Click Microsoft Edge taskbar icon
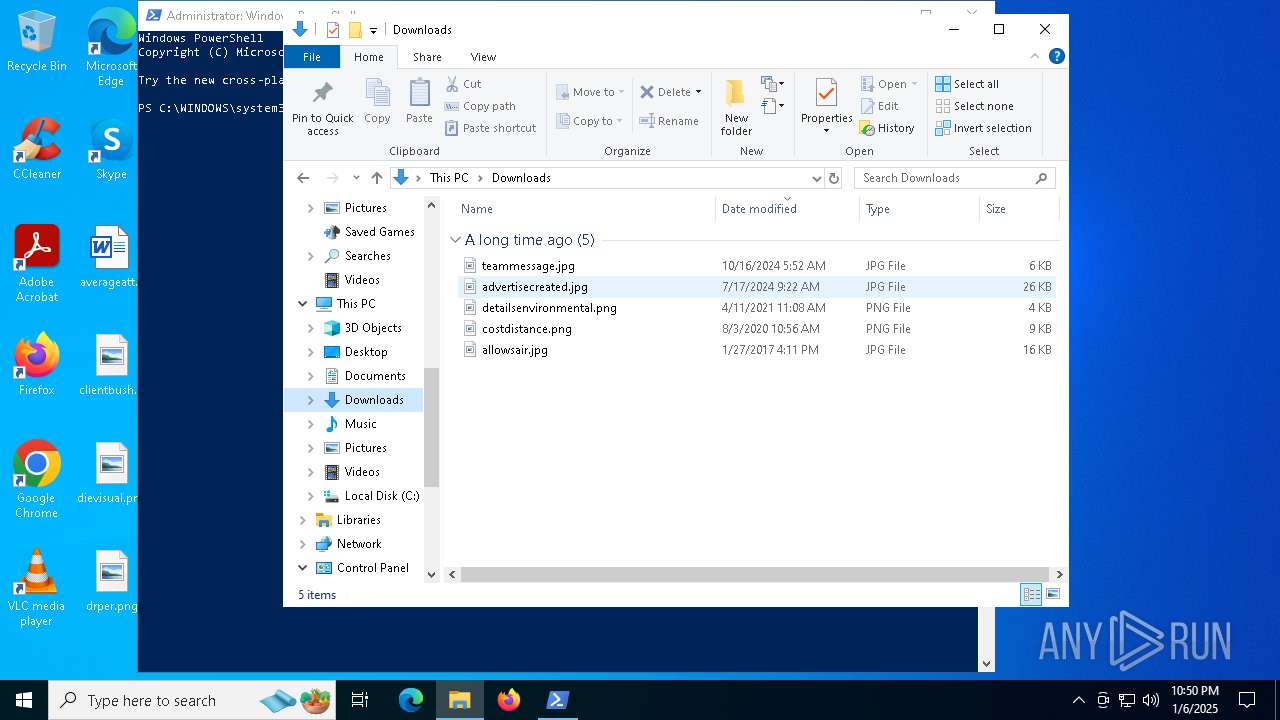 pyautogui.click(x=411, y=700)
